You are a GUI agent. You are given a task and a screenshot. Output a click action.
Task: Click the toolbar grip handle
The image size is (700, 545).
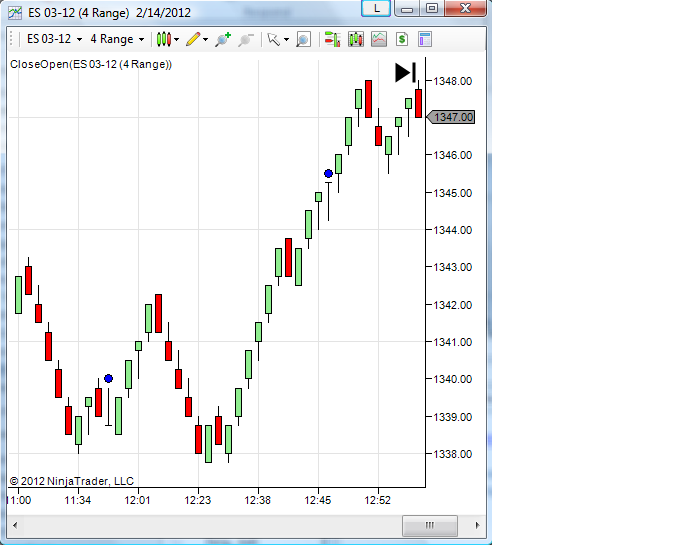(12, 39)
